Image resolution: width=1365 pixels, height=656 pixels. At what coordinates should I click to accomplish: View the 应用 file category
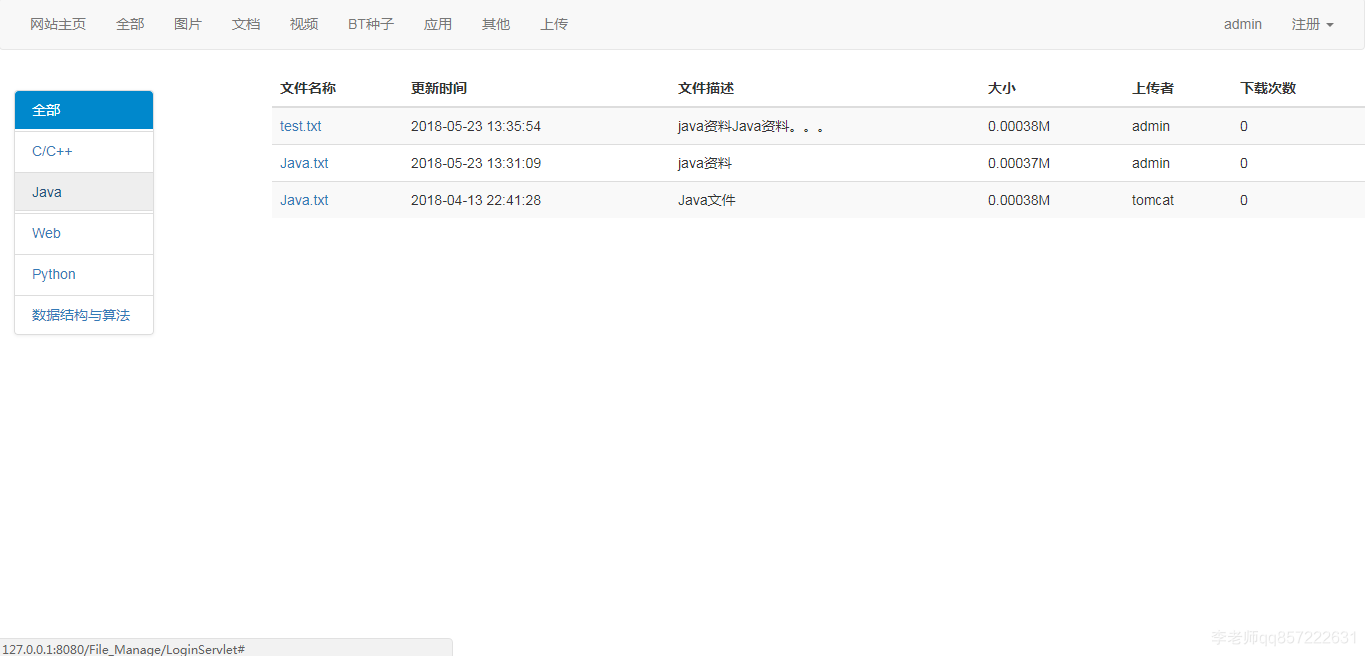click(x=438, y=24)
